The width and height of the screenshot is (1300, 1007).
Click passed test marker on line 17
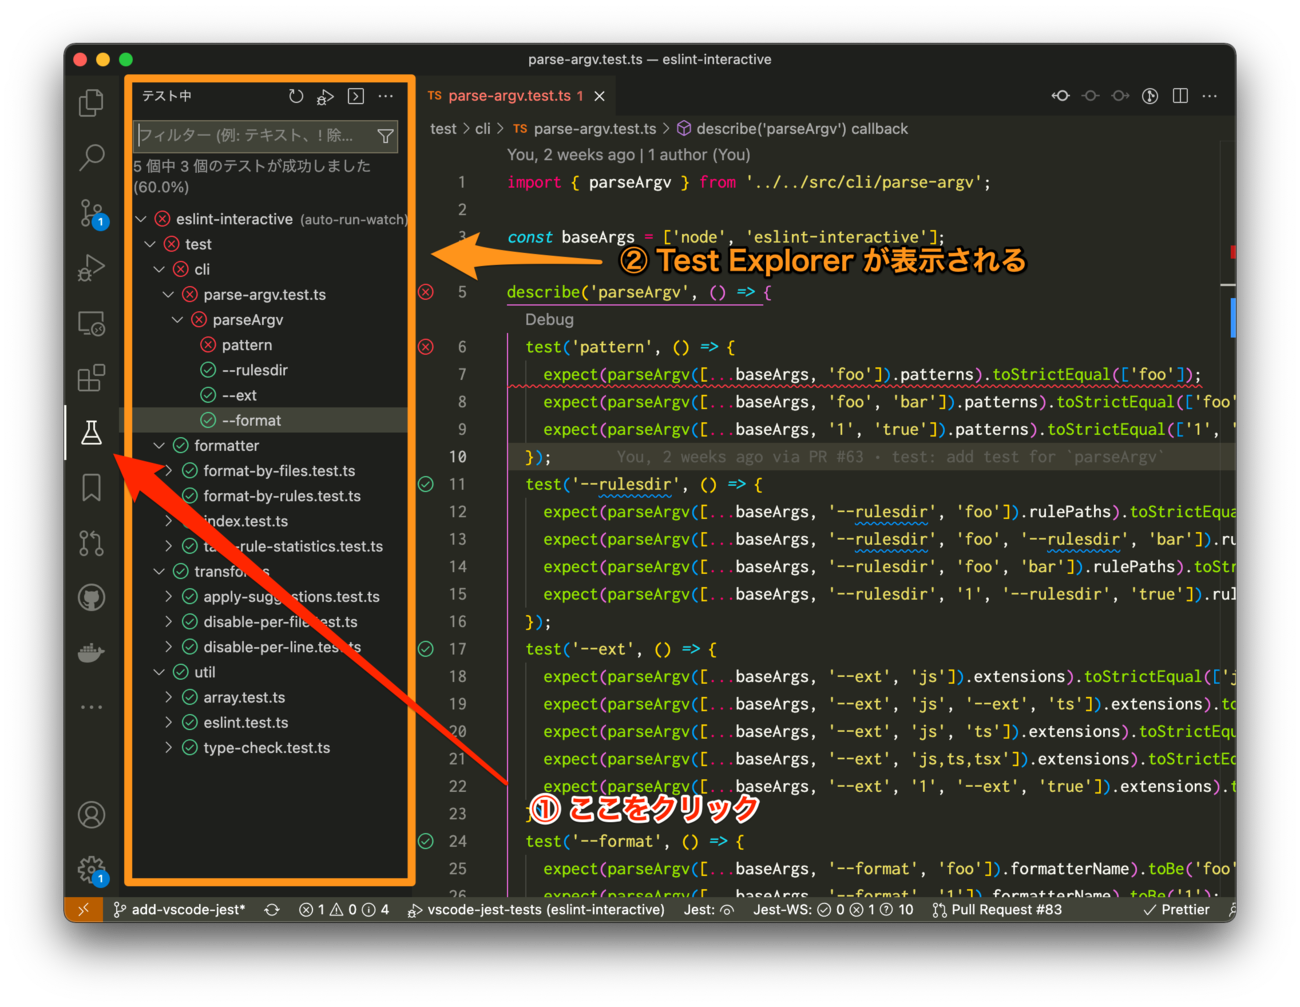point(426,649)
